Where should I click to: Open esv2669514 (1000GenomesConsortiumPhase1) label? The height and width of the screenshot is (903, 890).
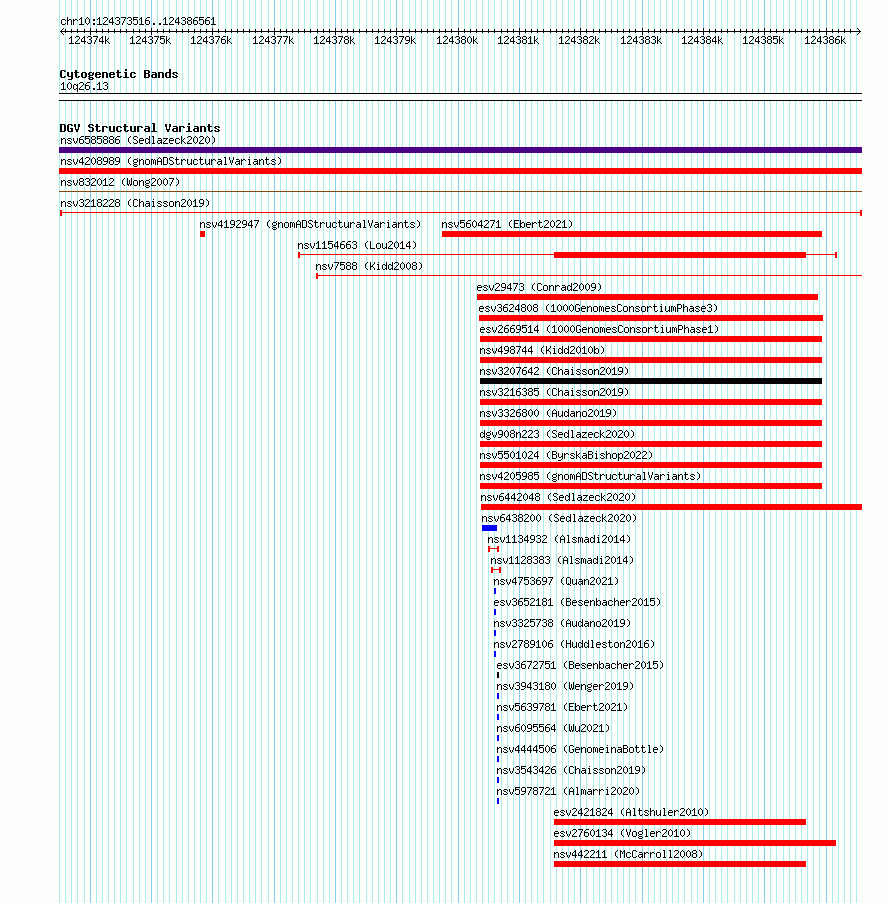click(x=600, y=329)
